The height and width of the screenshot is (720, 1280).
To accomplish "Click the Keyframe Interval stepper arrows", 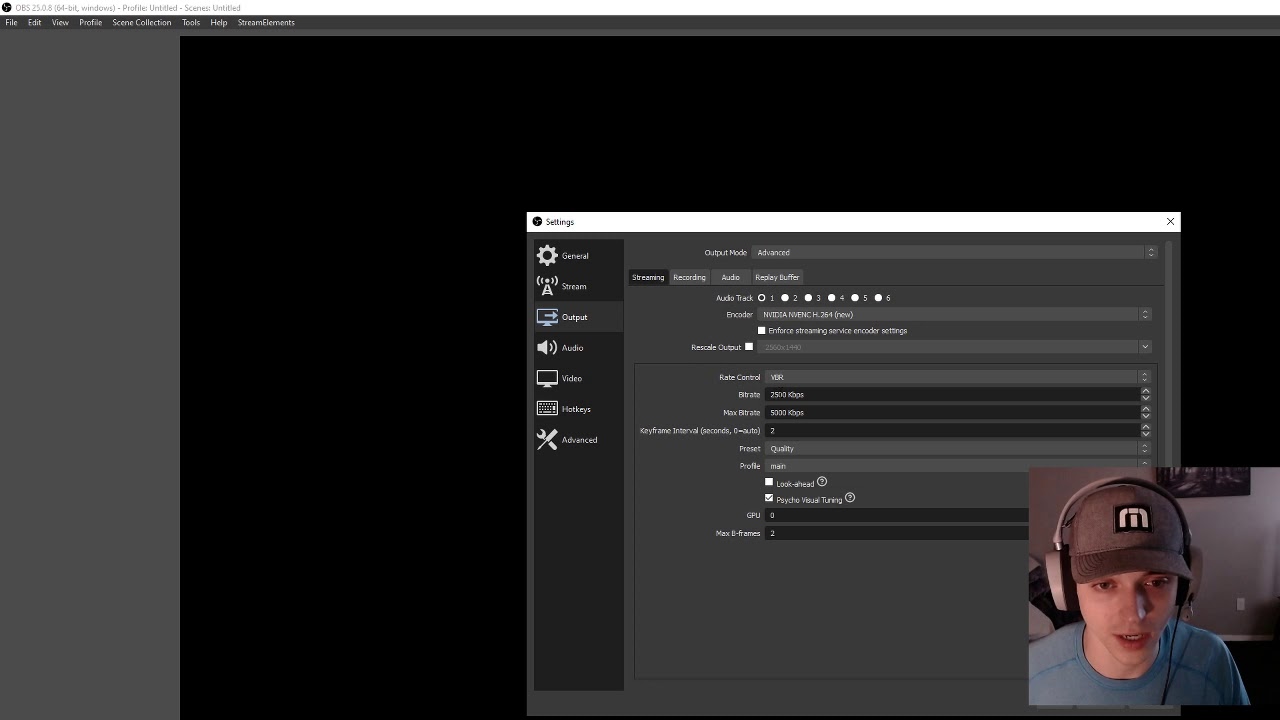I will tap(1146, 431).
